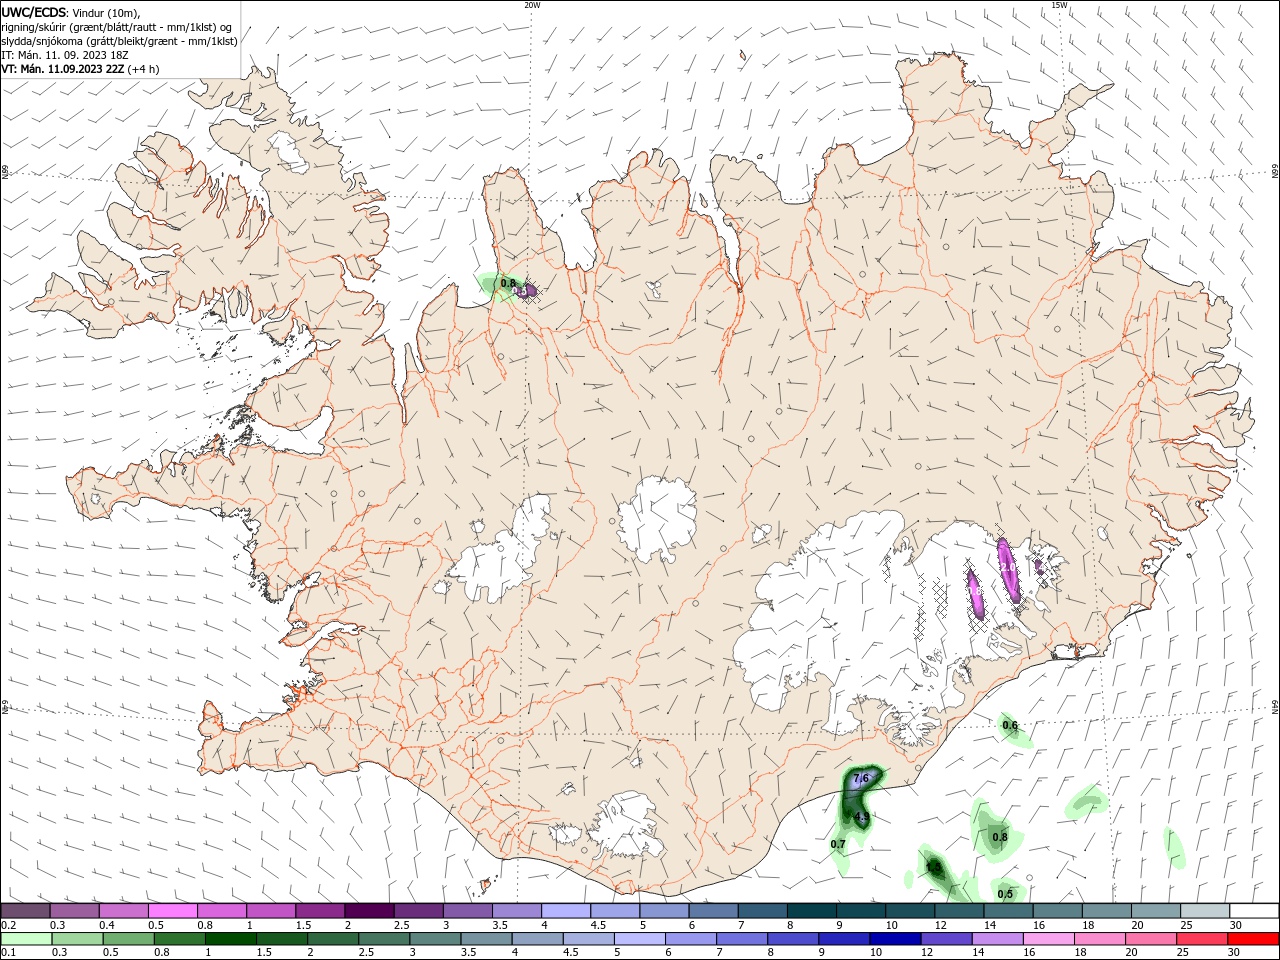This screenshot has width=1280, height=960.
Task: Click the 0.6 precipitation value off southeast coast
Action: click(1010, 726)
